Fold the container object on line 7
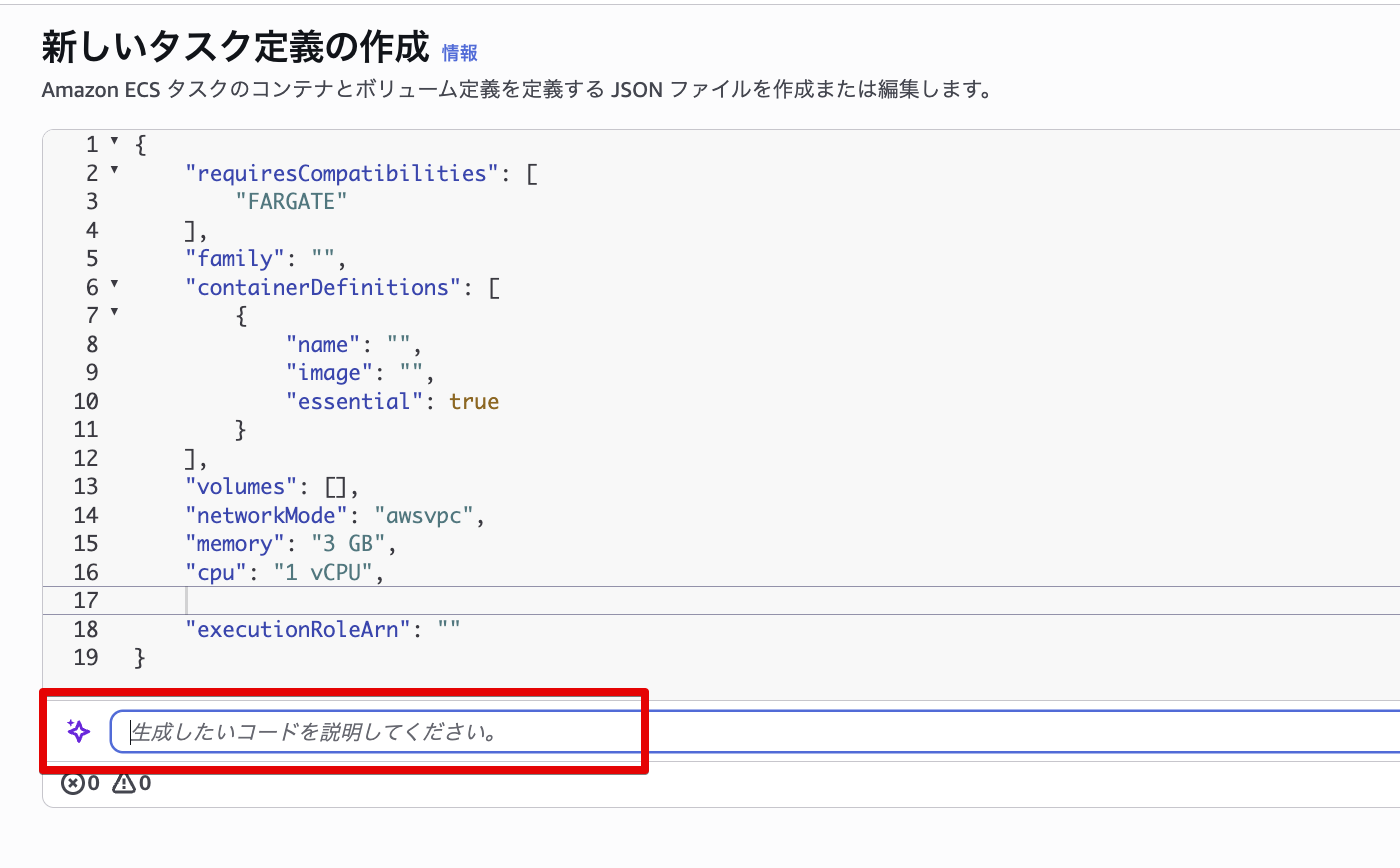The height and width of the screenshot is (868, 1400). point(114,313)
